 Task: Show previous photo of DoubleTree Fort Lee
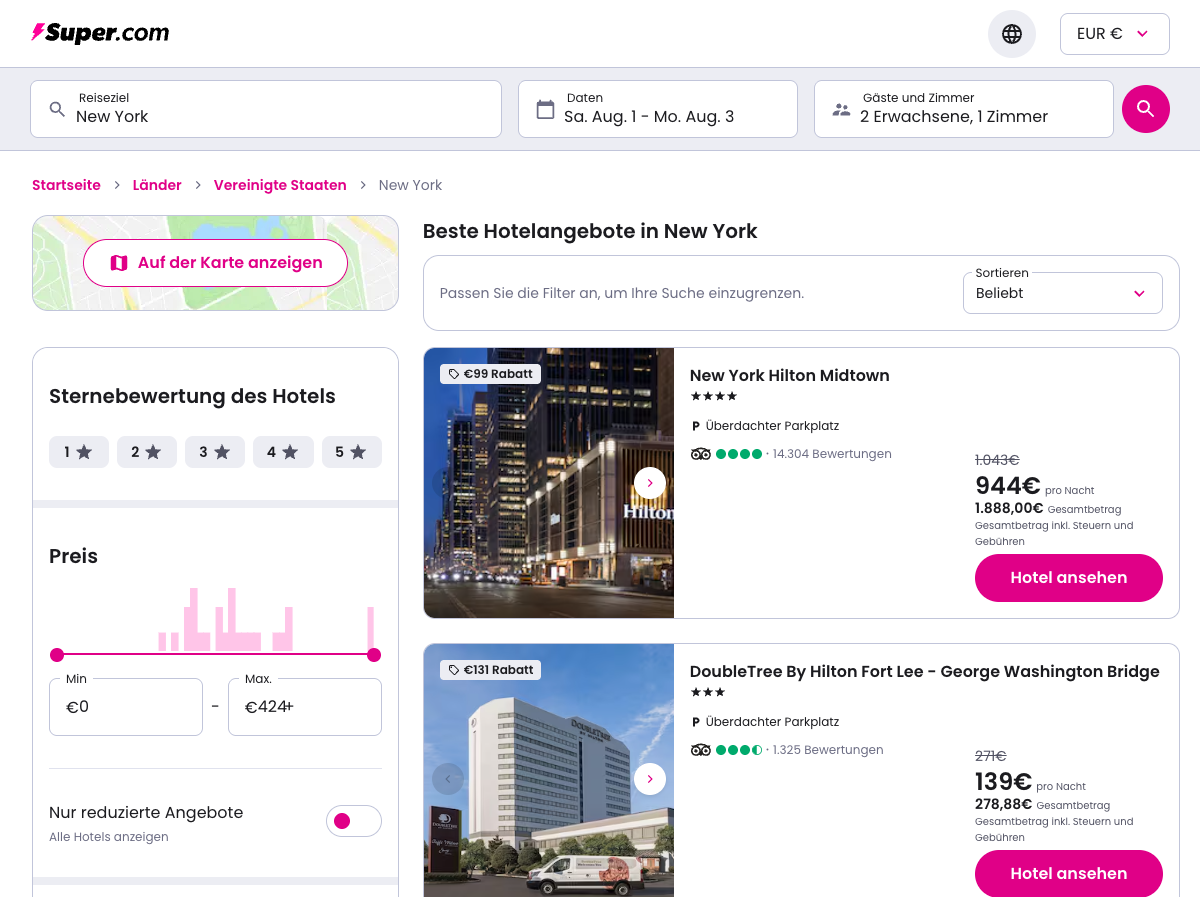pyautogui.click(x=448, y=779)
